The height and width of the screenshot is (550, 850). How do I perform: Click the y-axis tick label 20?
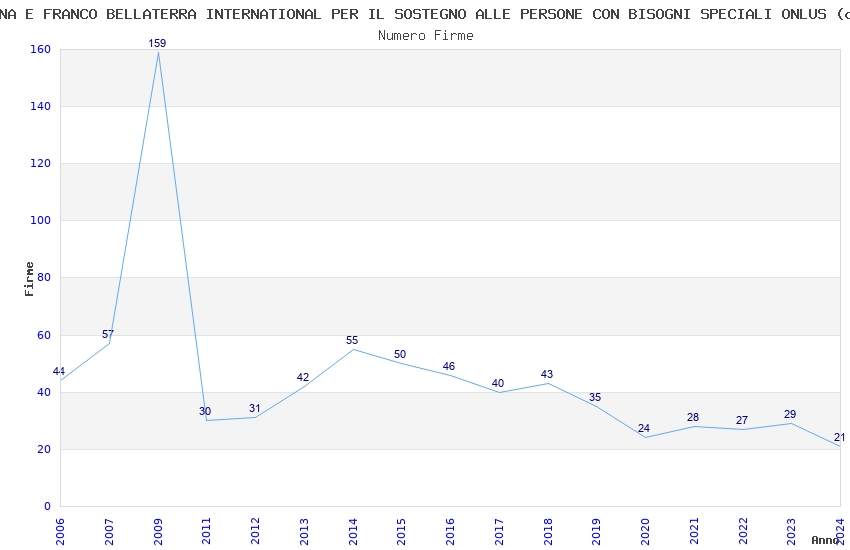(x=43, y=449)
